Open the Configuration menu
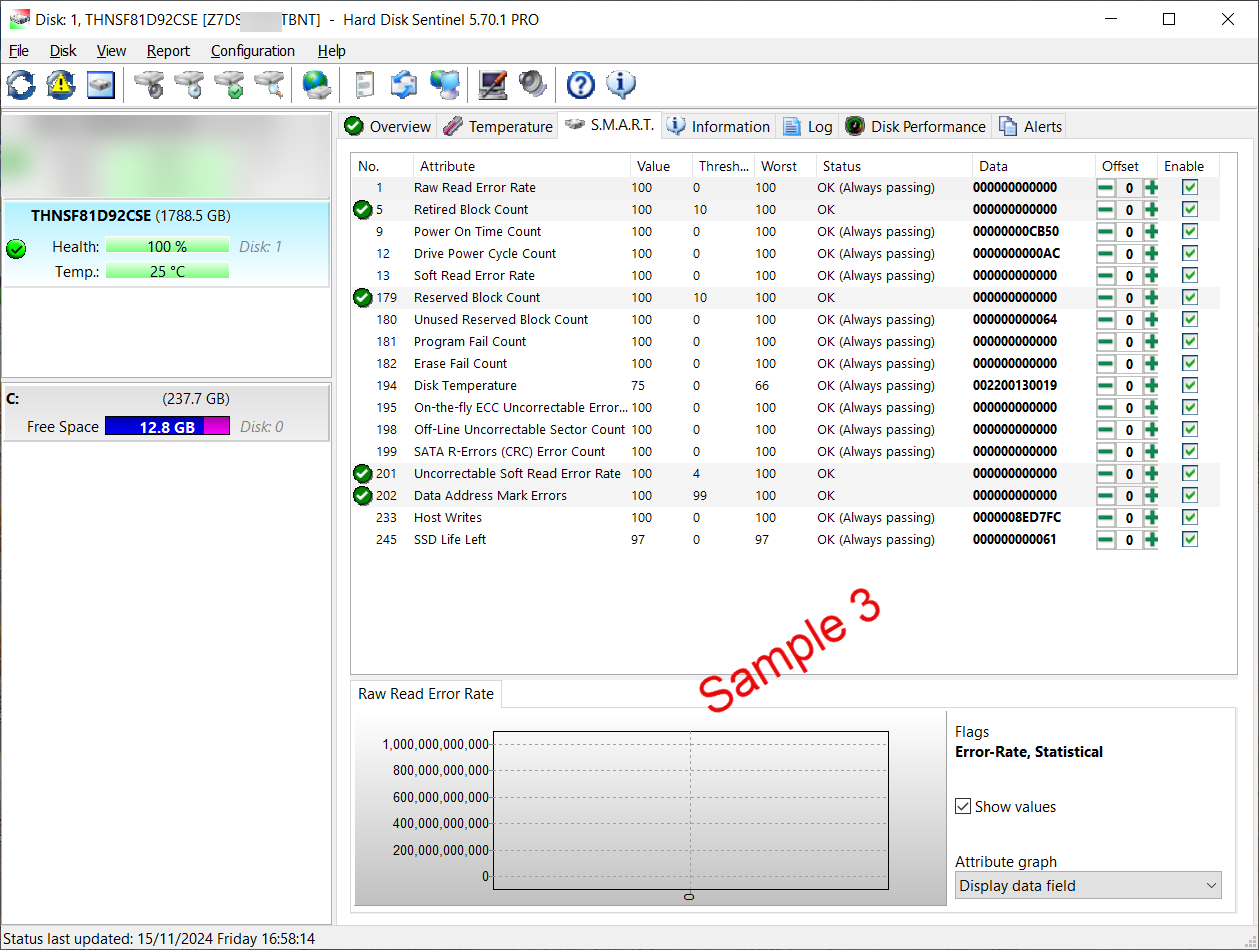The height and width of the screenshot is (950, 1259). (253, 51)
